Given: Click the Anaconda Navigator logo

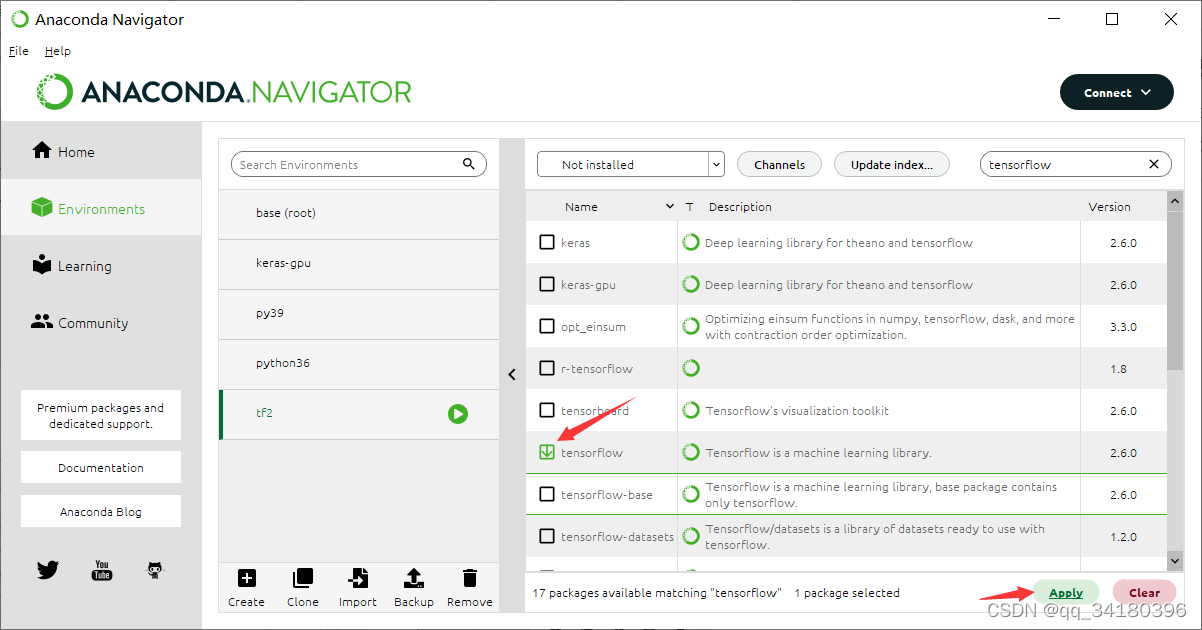Looking at the screenshot, I should pos(225,92).
